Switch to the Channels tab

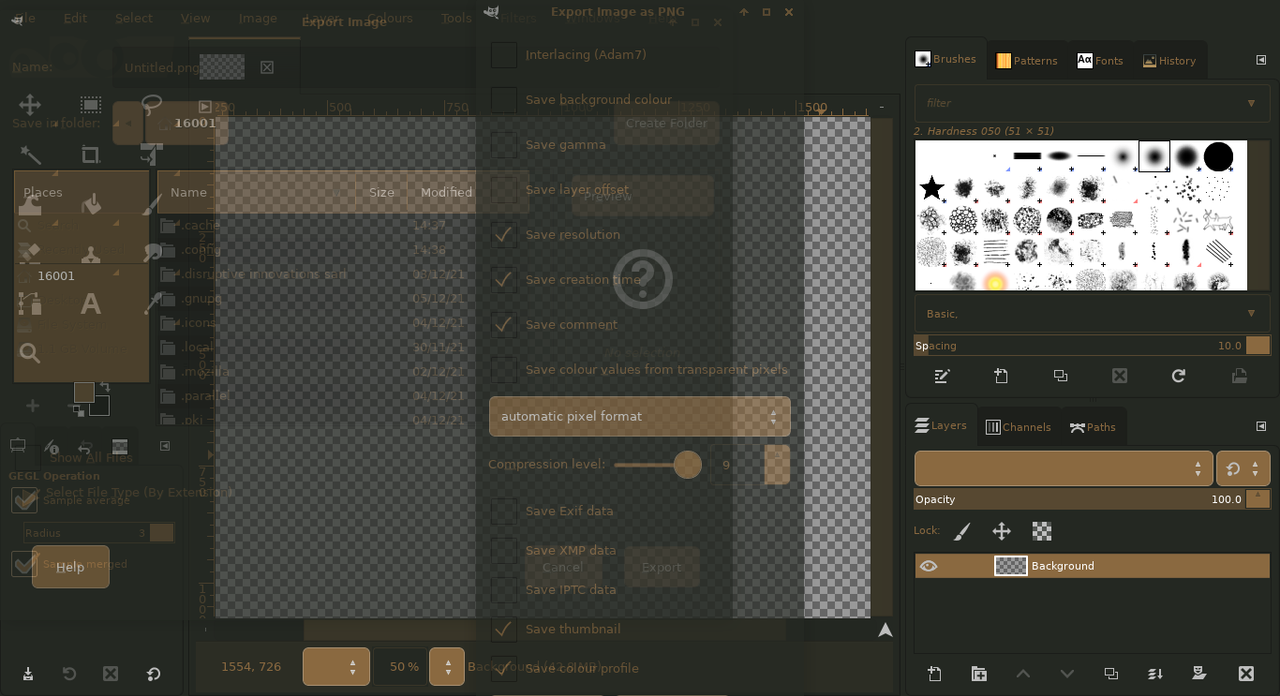coord(1018,427)
